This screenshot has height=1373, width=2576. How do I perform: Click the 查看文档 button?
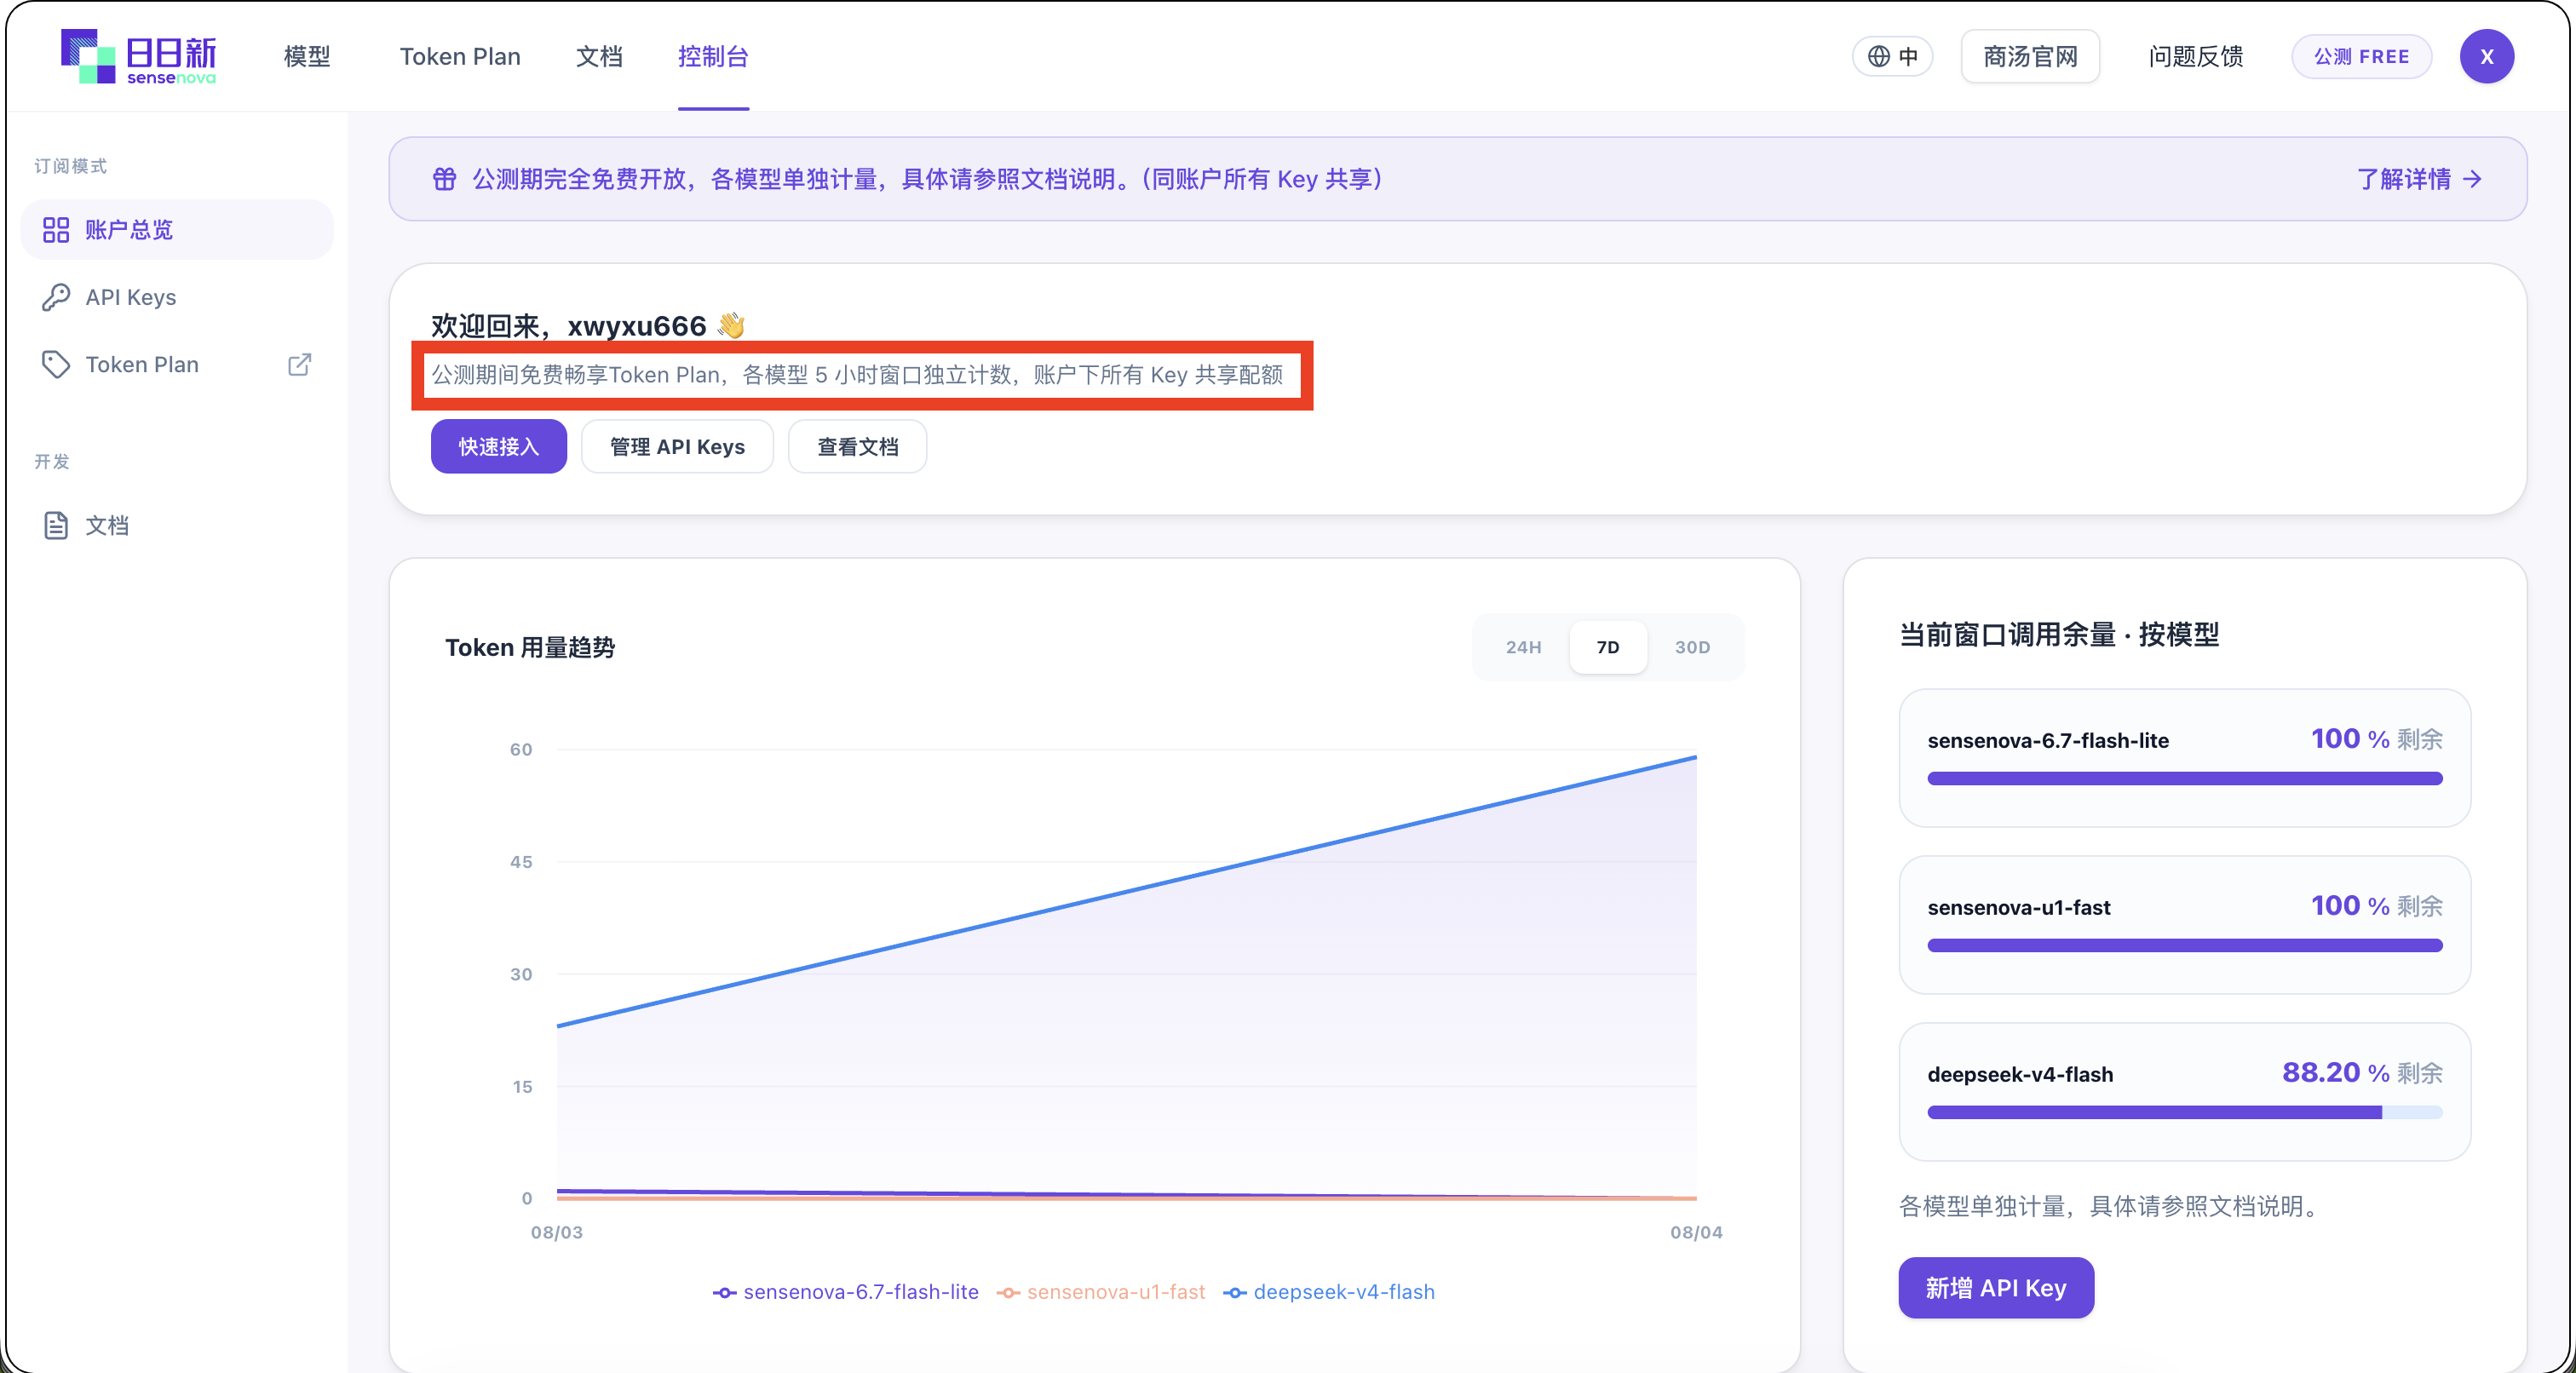click(x=857, y=446)
